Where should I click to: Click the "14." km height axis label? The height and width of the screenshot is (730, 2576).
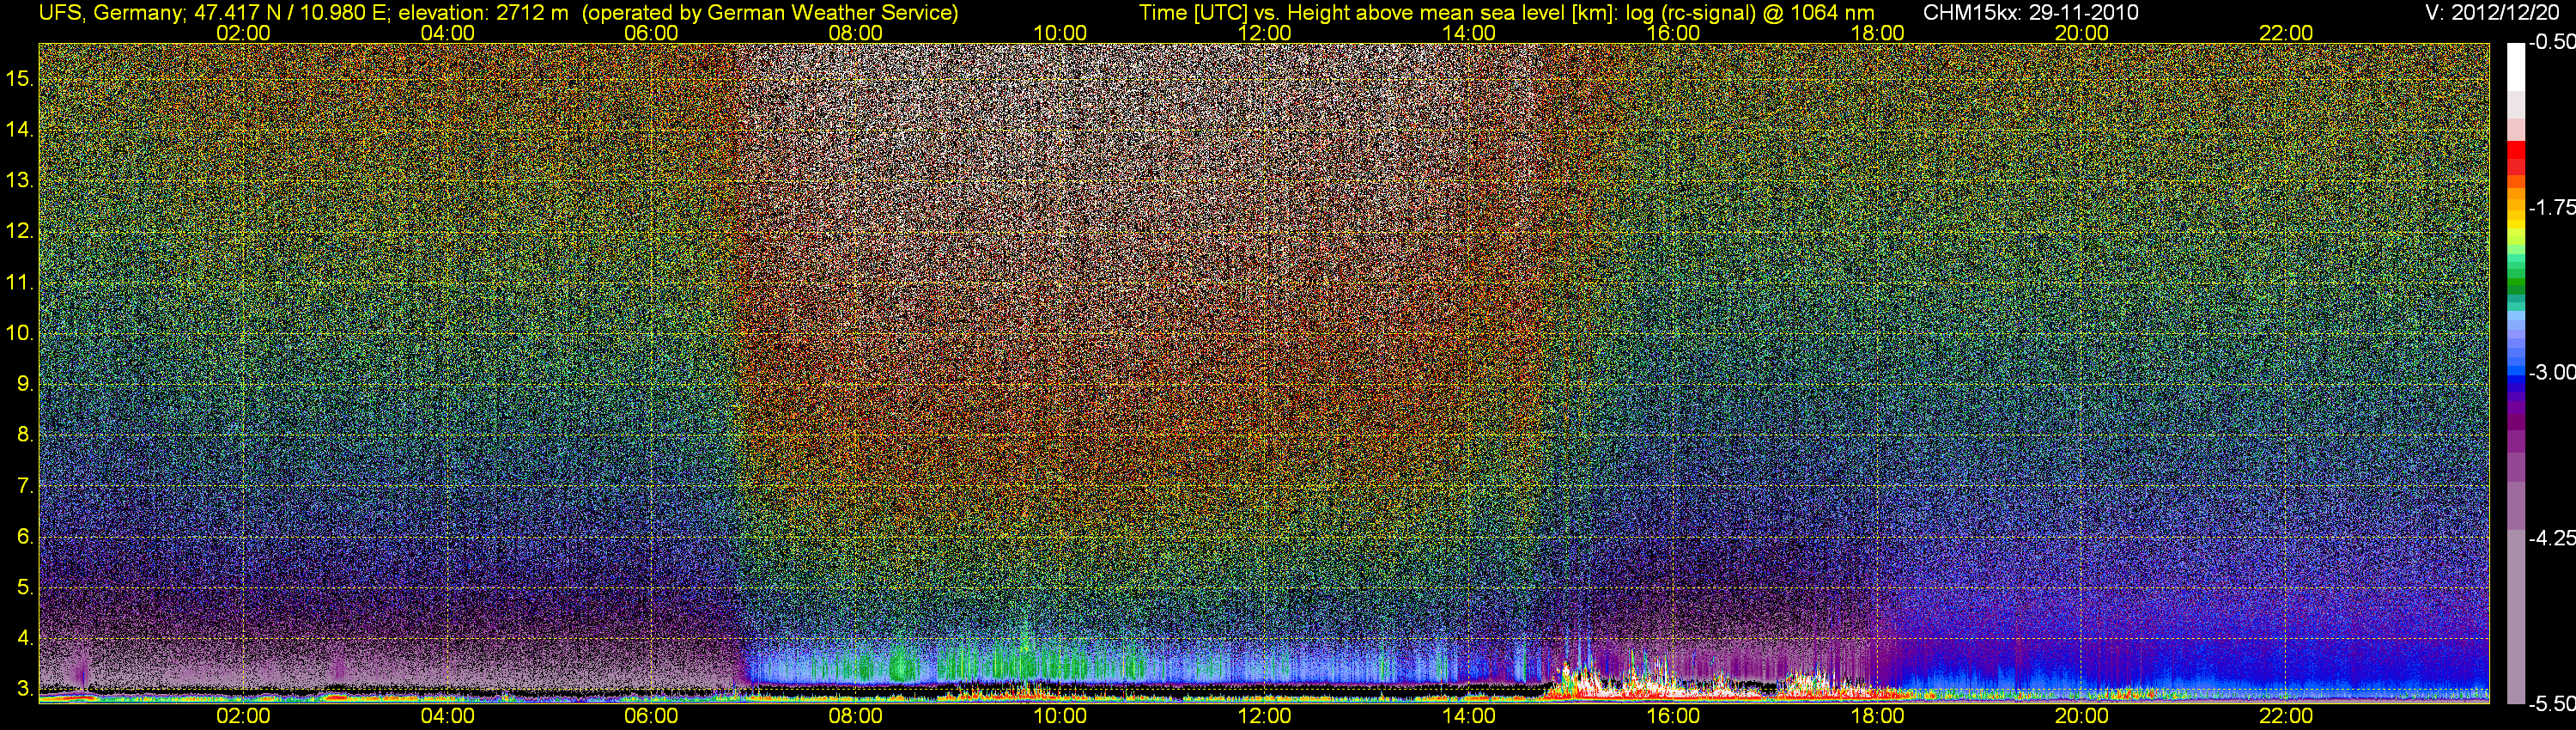point(20,129)
